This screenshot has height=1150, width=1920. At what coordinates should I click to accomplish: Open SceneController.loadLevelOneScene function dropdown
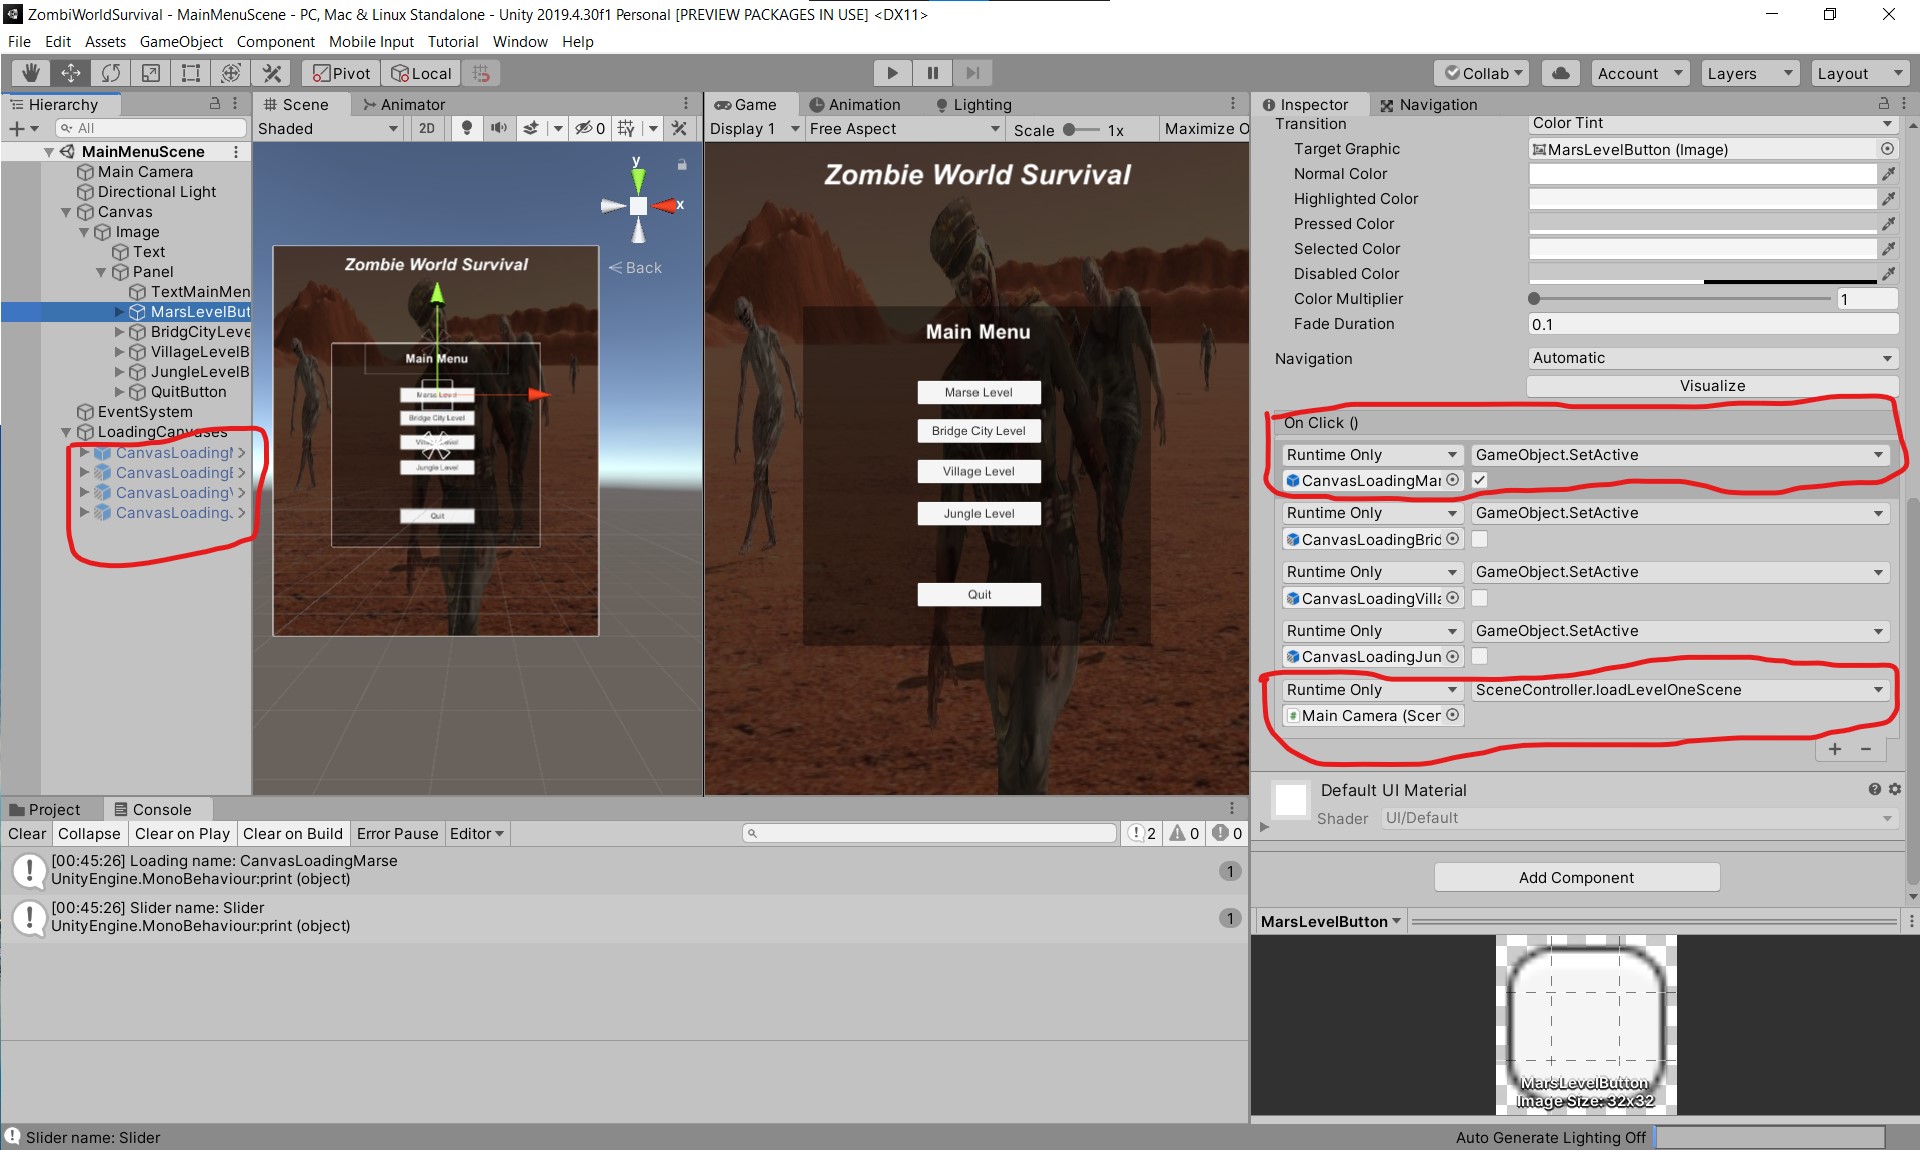pos(1679,690)
